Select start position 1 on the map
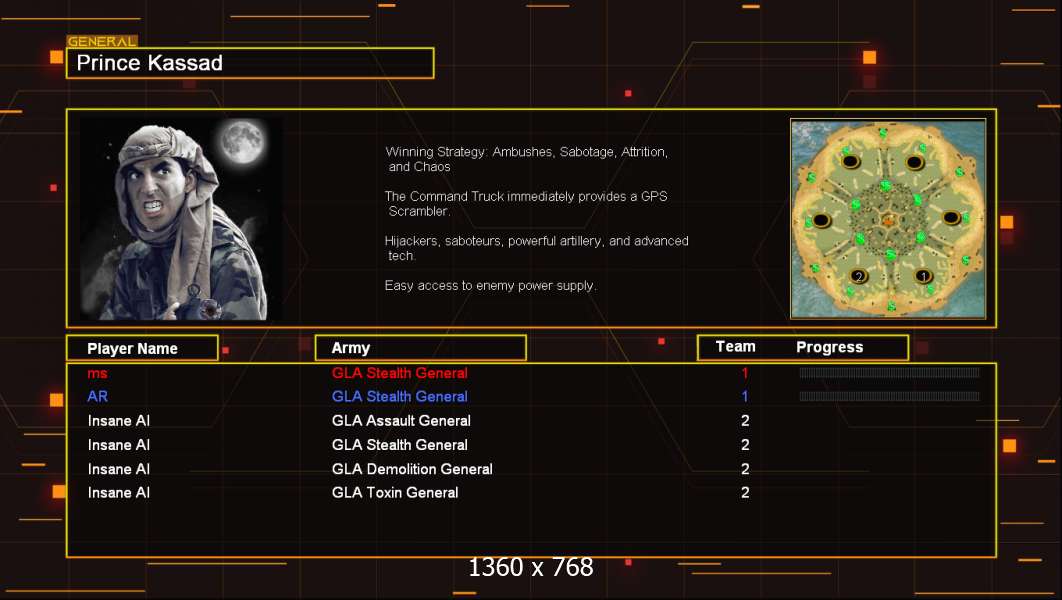 click(922, 276)
